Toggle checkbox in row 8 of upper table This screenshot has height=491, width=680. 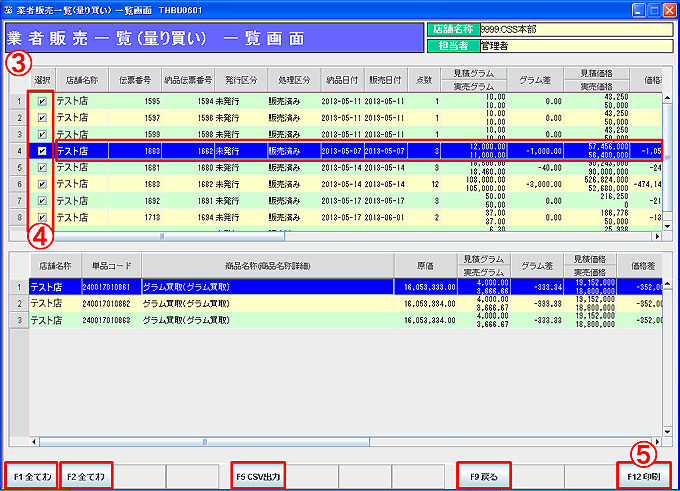coord(42,217)
